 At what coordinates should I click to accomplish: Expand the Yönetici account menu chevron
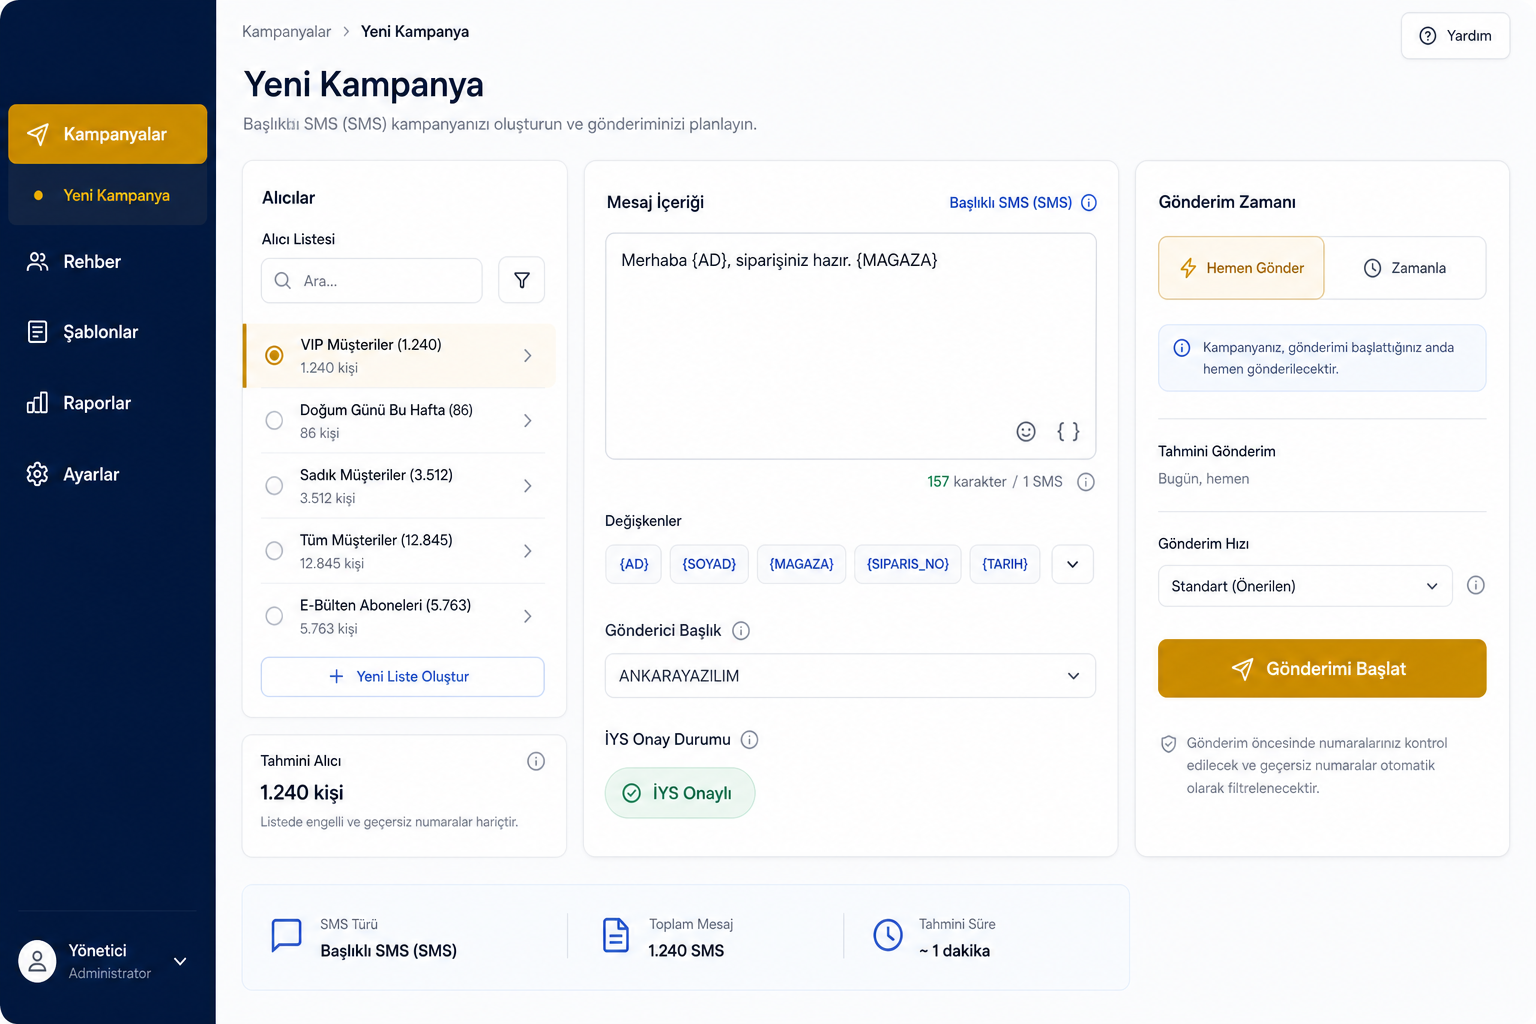[180, 961]
